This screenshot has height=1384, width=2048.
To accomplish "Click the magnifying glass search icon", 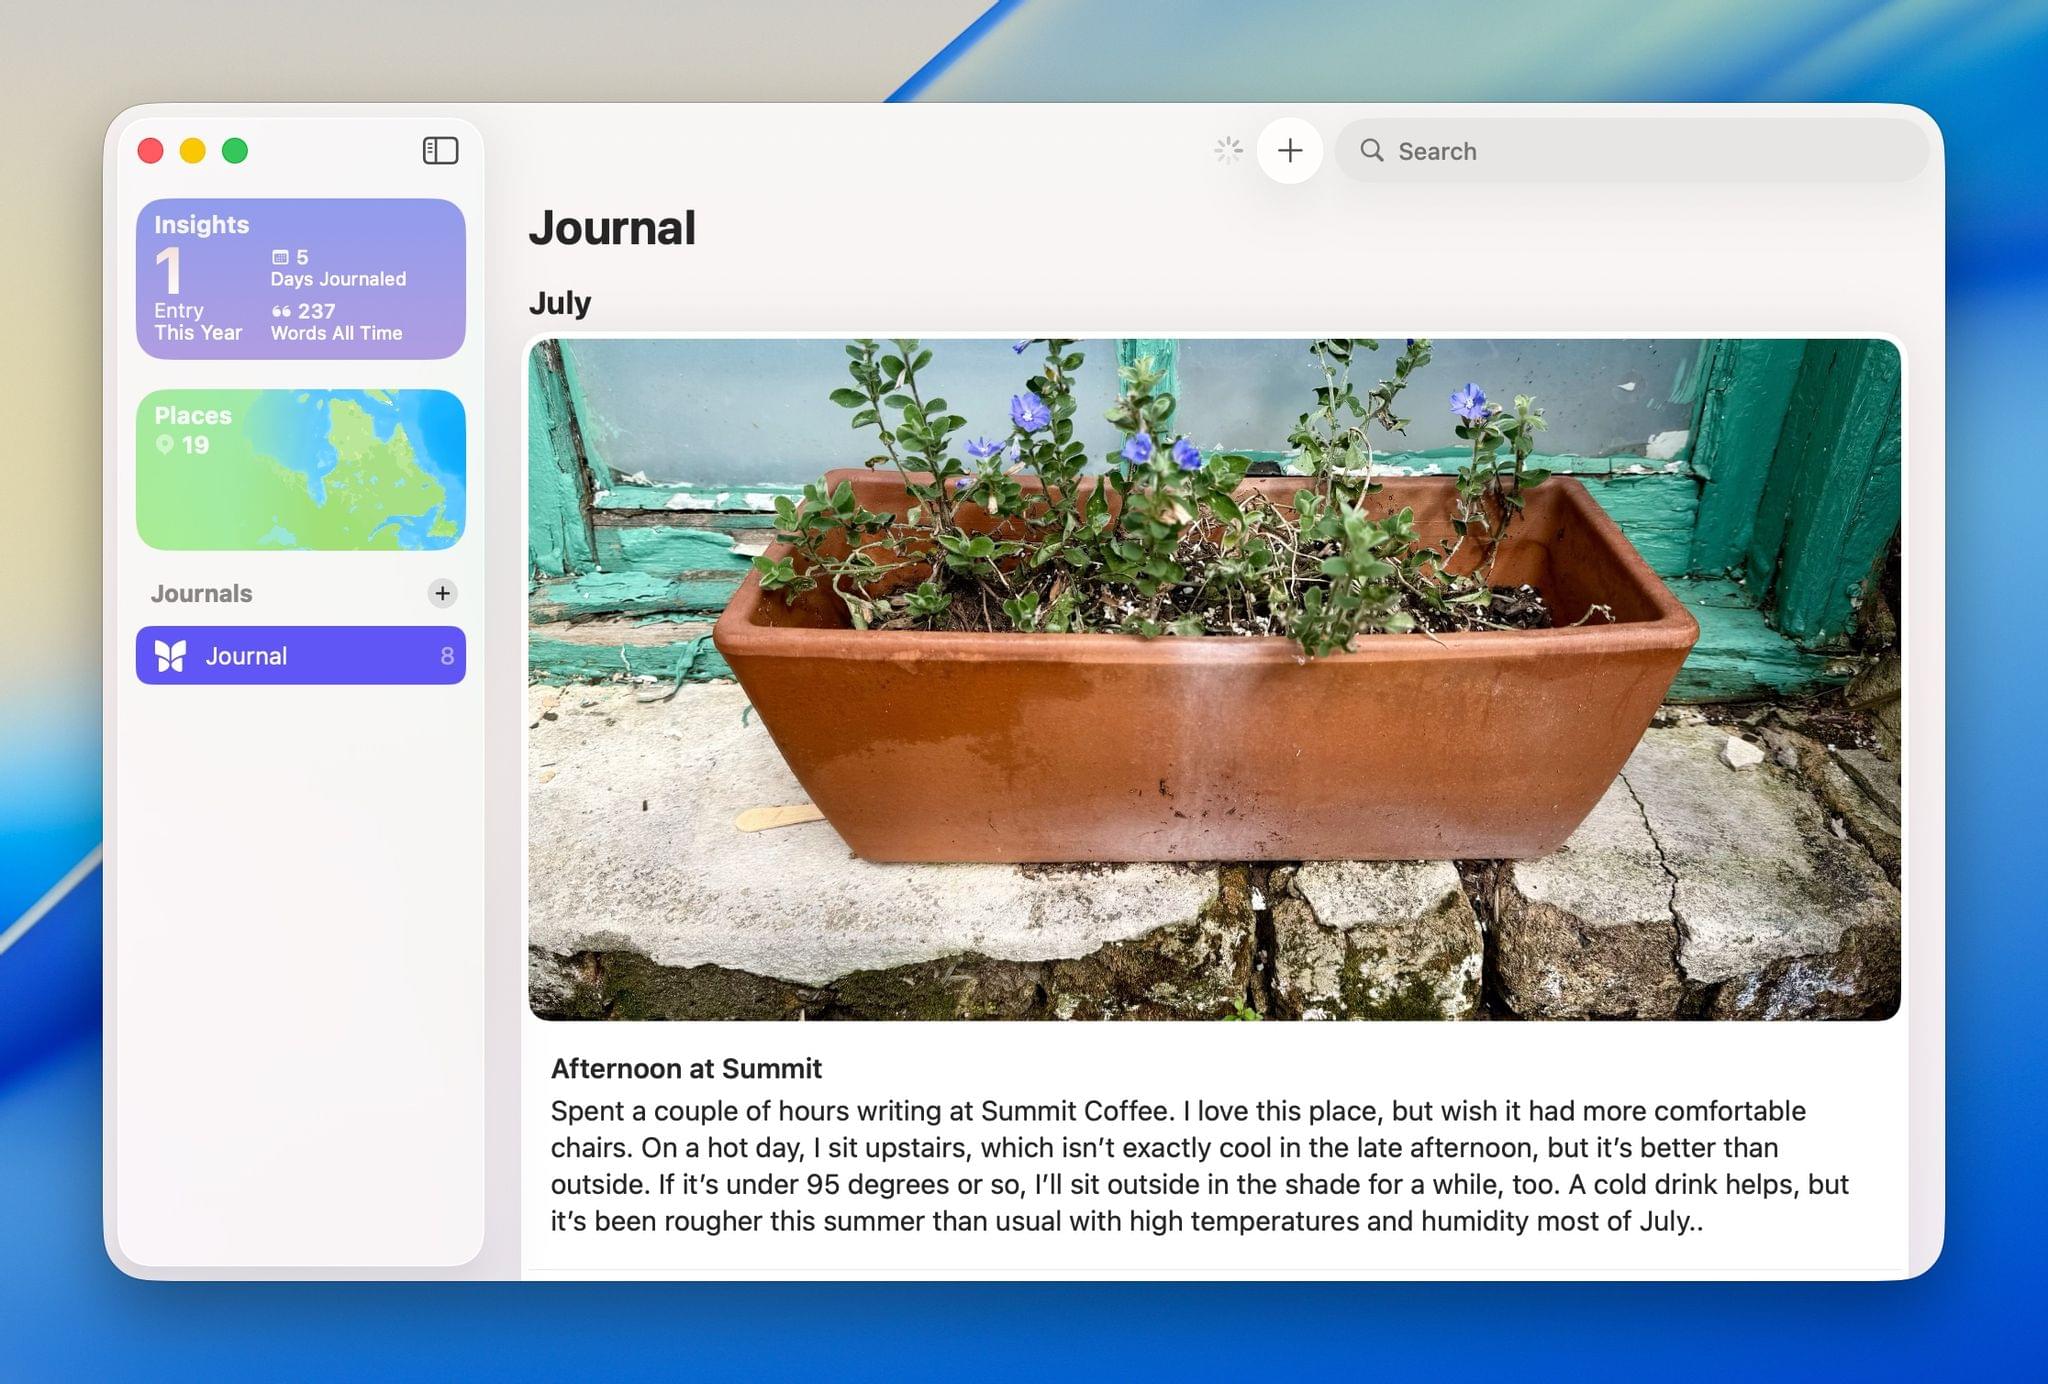I will pyautogui.click(x=1372, y=151).
